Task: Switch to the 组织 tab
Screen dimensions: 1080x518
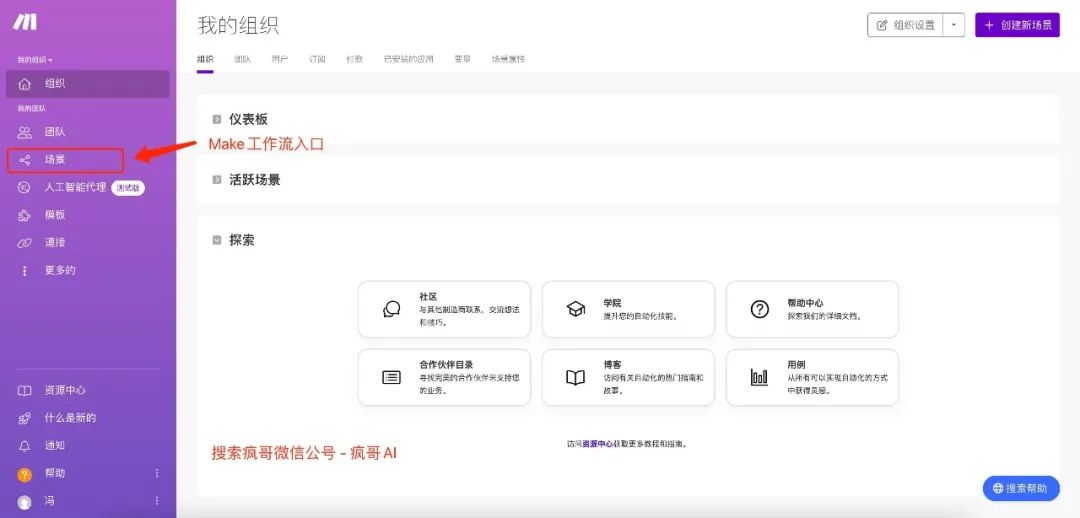Action: pyautogui.click(x=205, y=59)
